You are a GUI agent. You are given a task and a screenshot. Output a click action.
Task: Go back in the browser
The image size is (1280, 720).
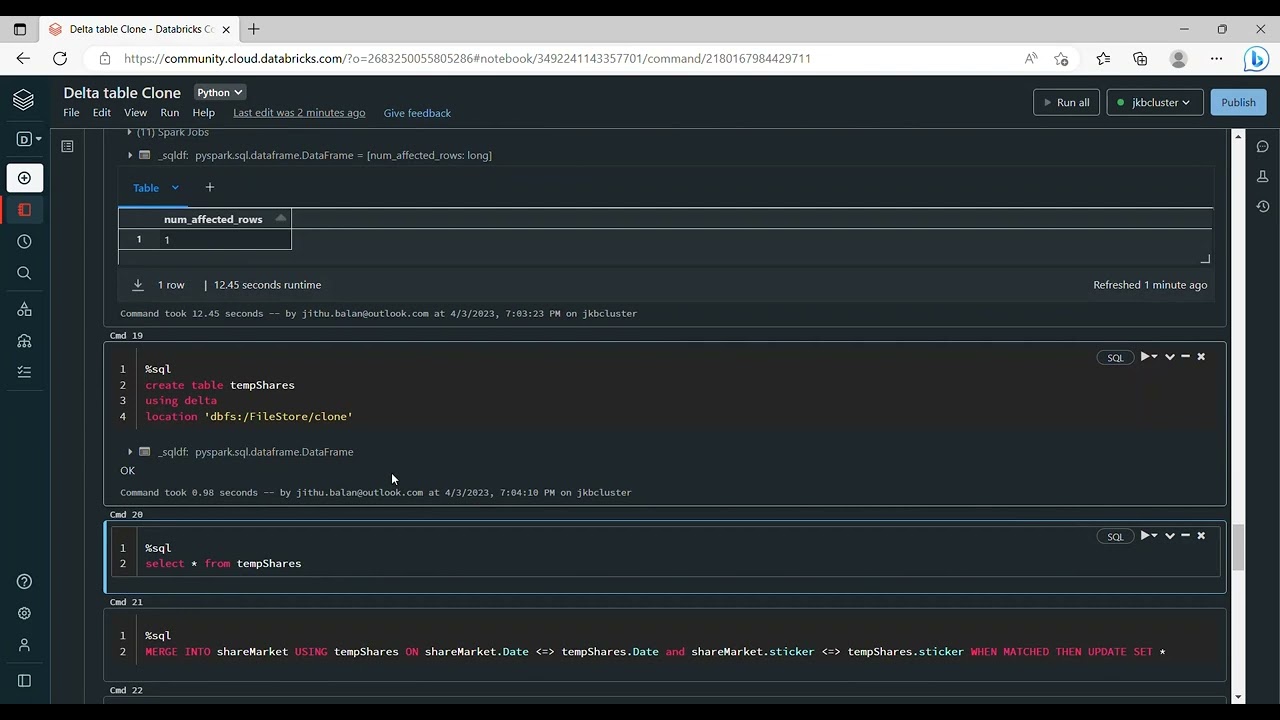23,58
